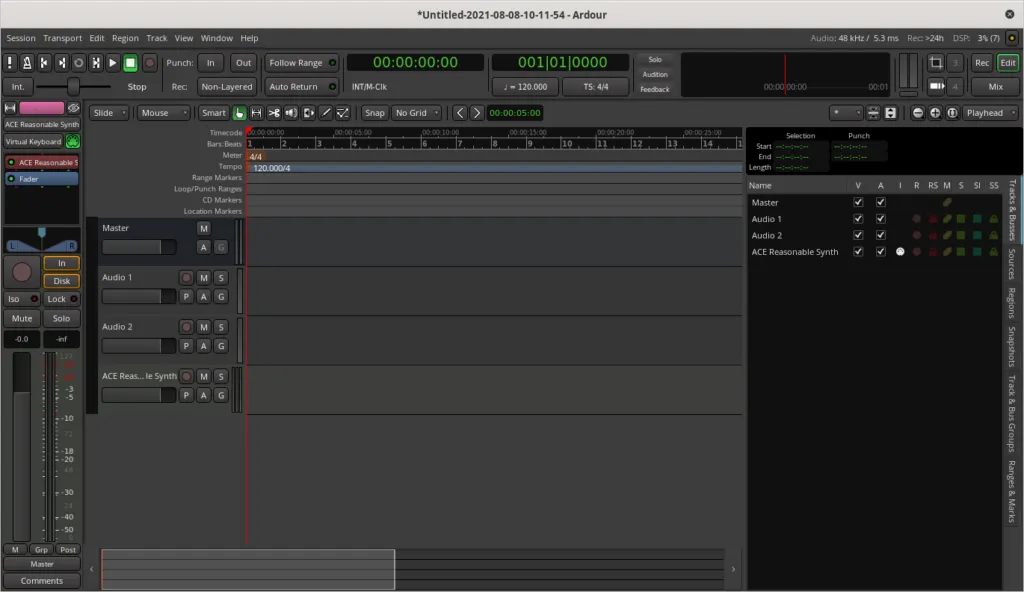Click the zoom in magnifier icon
The width and height of the screenshot is (1024, 592).
point(935,113)
